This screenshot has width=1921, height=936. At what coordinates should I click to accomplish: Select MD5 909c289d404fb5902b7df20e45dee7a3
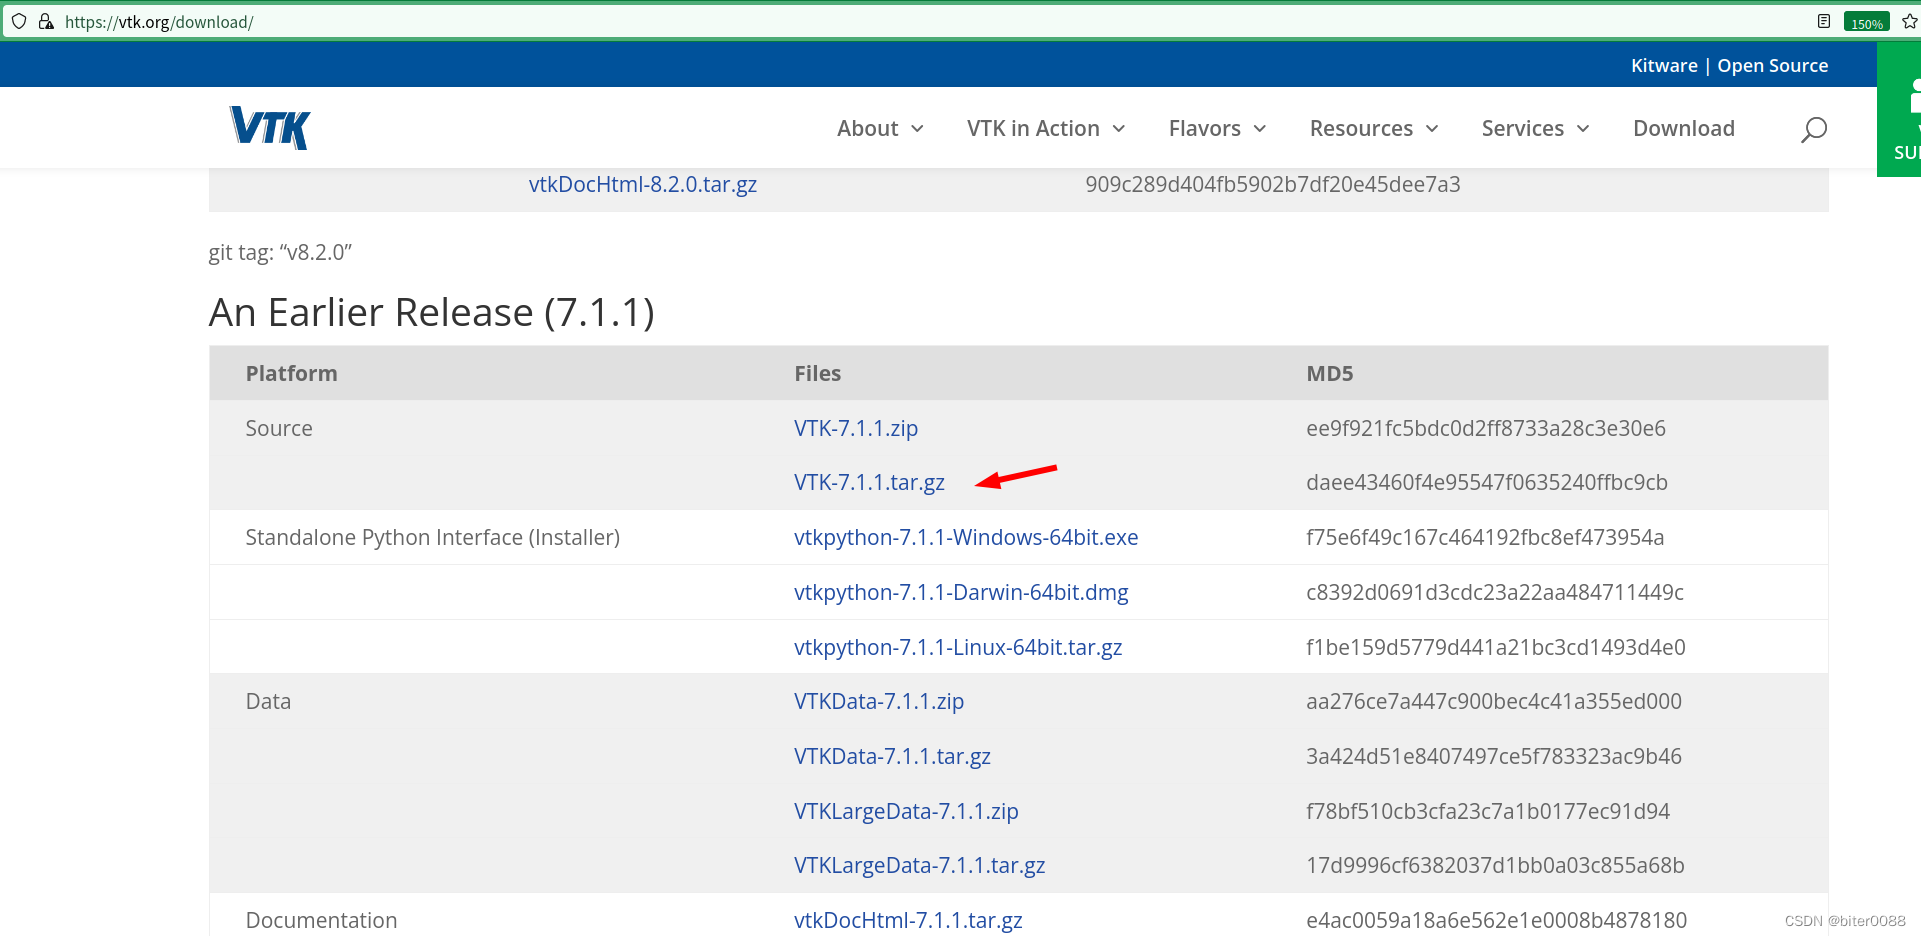click(1273, 184)
